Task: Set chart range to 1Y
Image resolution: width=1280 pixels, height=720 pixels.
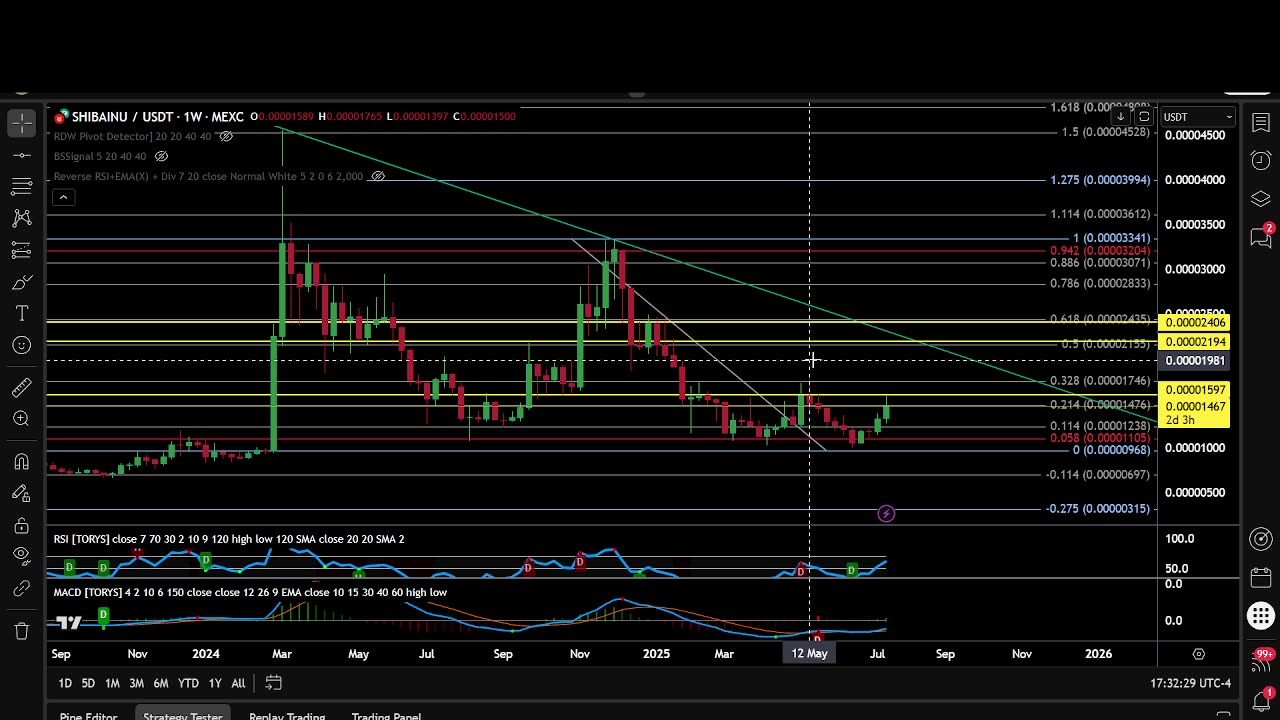Action: pyautogui.click(x=215, y=683)
